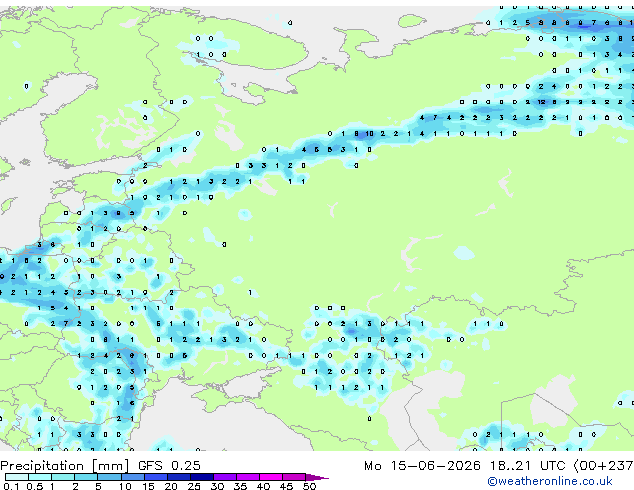Select the 30–35 mm legend swatch

(225, 477)
